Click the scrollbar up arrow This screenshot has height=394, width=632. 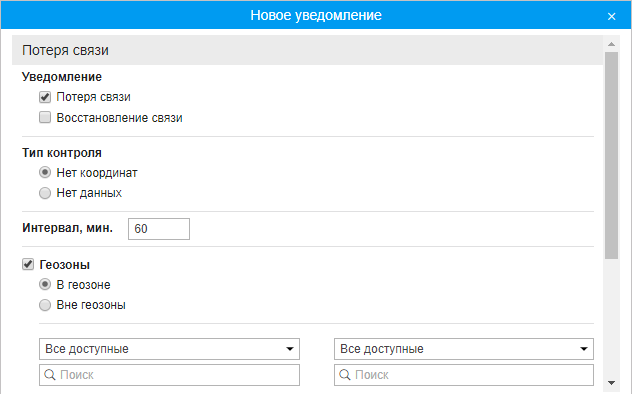pyautogui.click(x=611, y=44)
